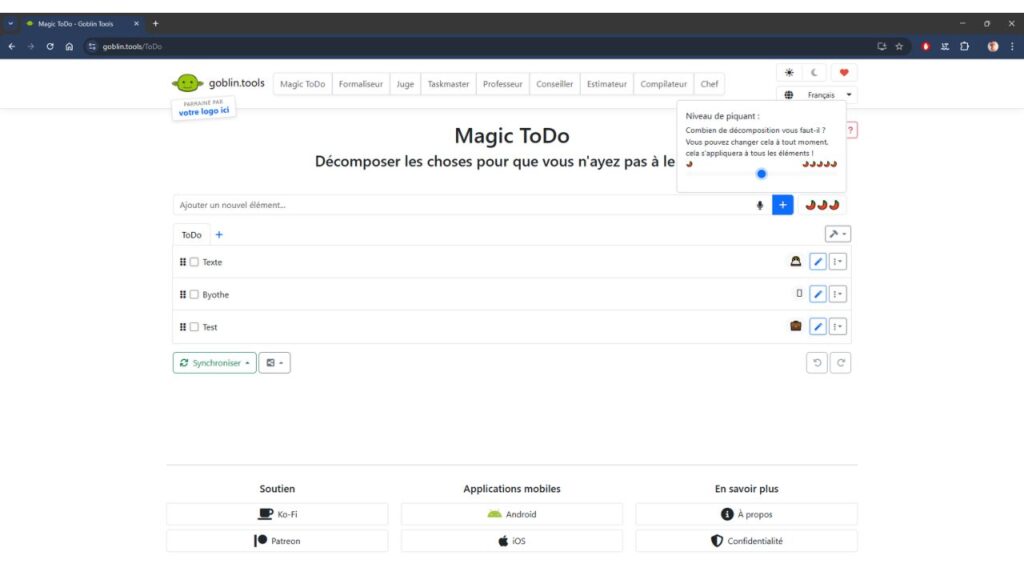1024x576 pixels.
Task: Open a new browser tab
Action: tap(155, 24)
